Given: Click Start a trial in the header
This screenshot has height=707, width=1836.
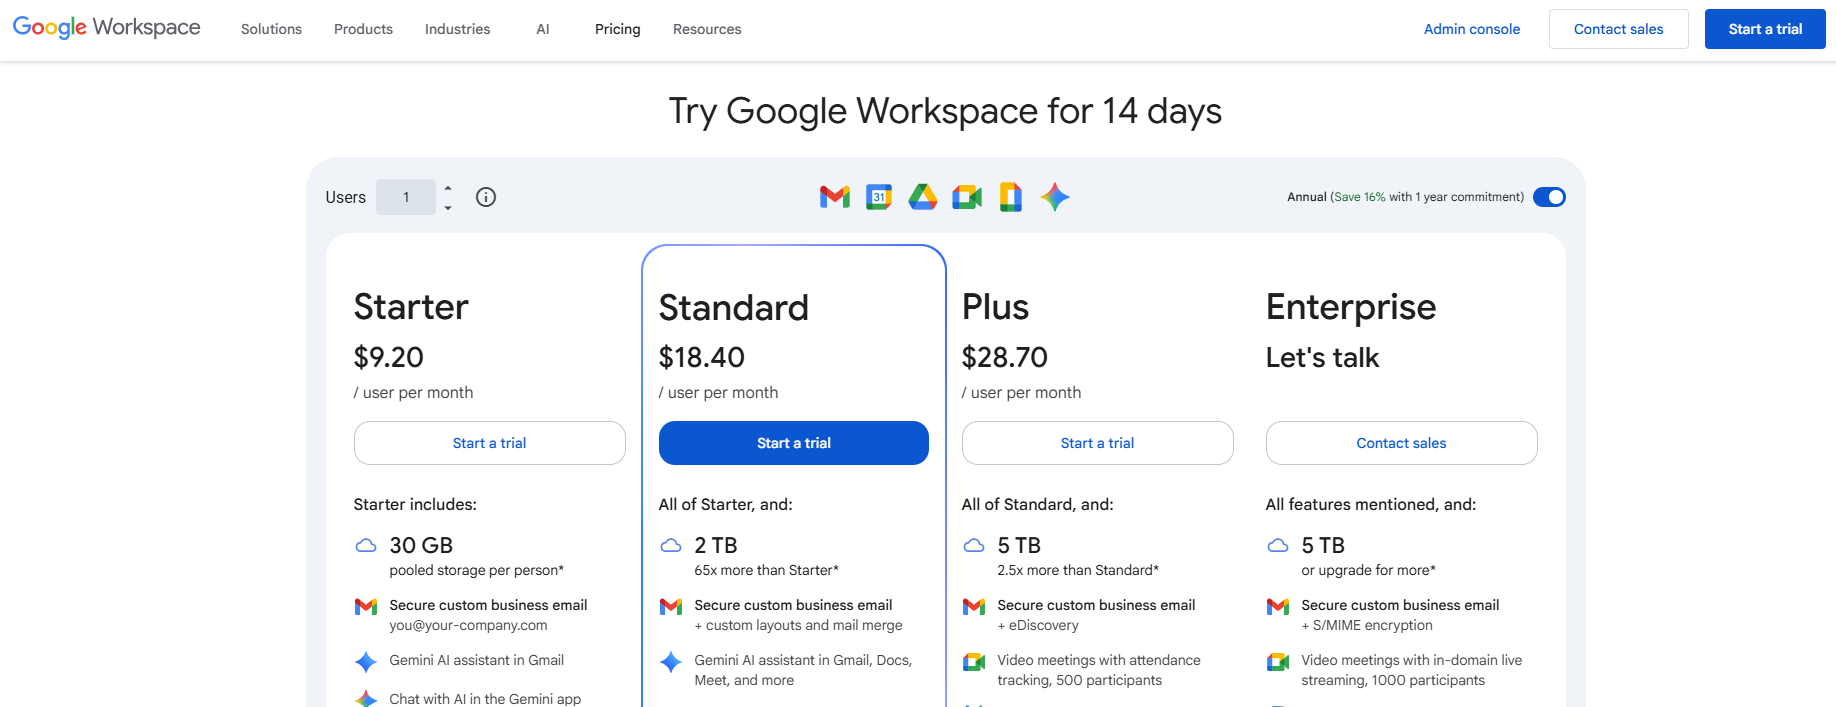Looking at the screenshot, I should pyautogui.click(x=1765, y=29).
